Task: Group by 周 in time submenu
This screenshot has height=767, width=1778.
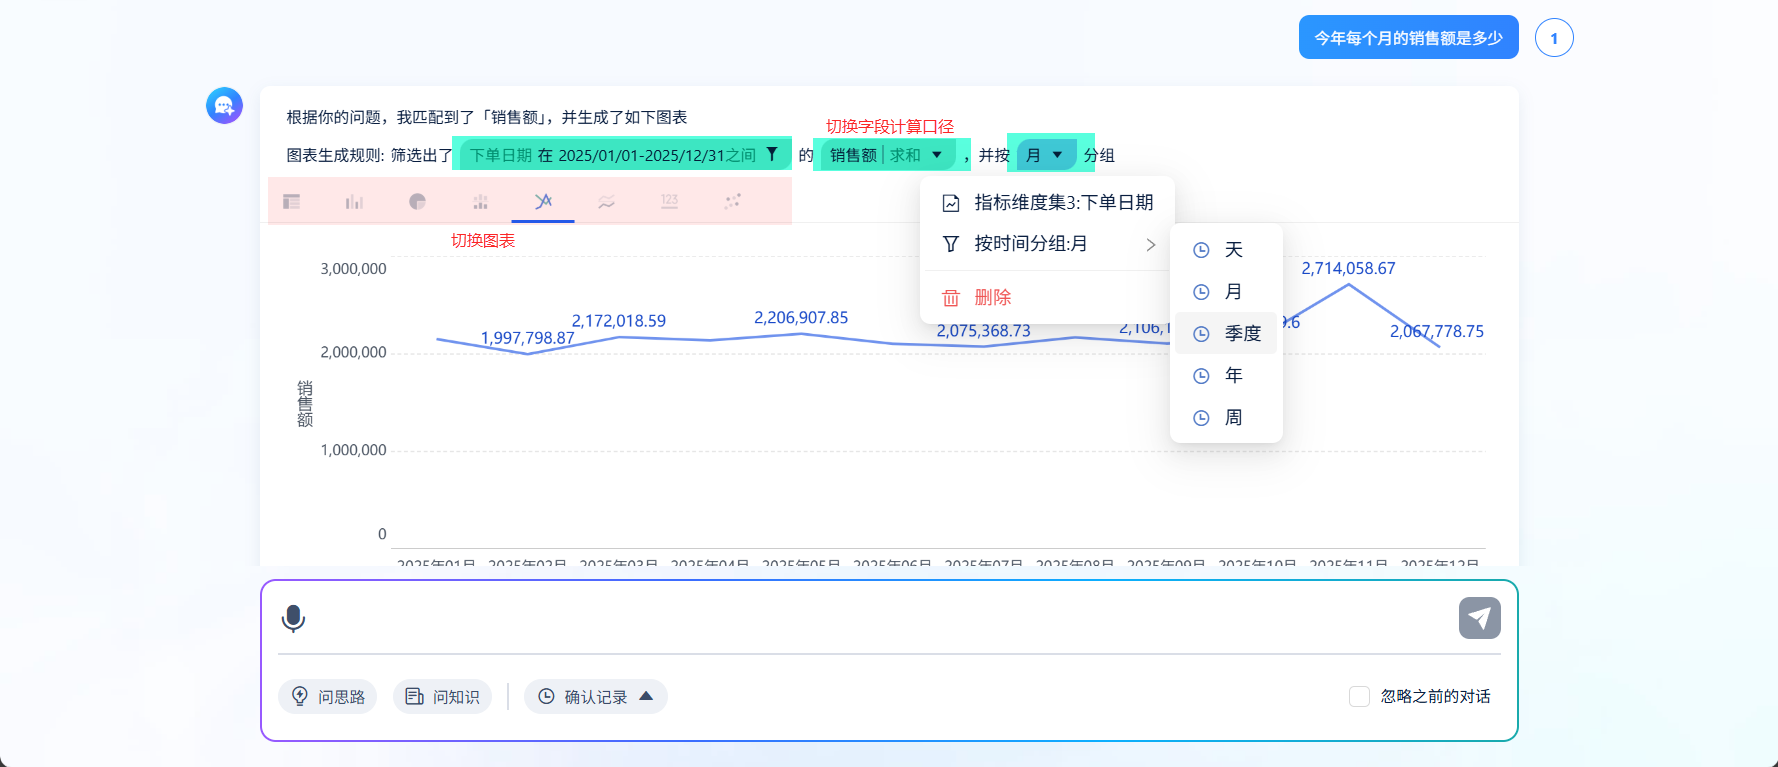Action: pyautogui.click(x=1226, y=418)
